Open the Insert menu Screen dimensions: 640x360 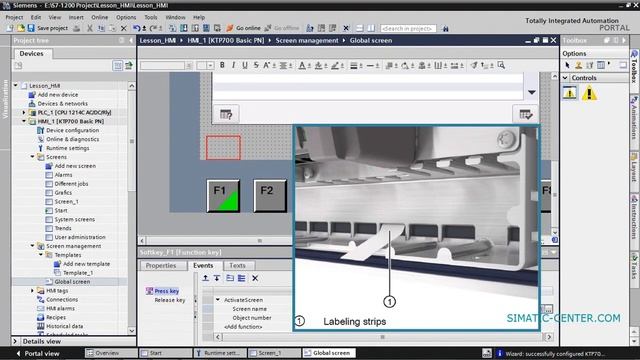click(x=76, y=17)
